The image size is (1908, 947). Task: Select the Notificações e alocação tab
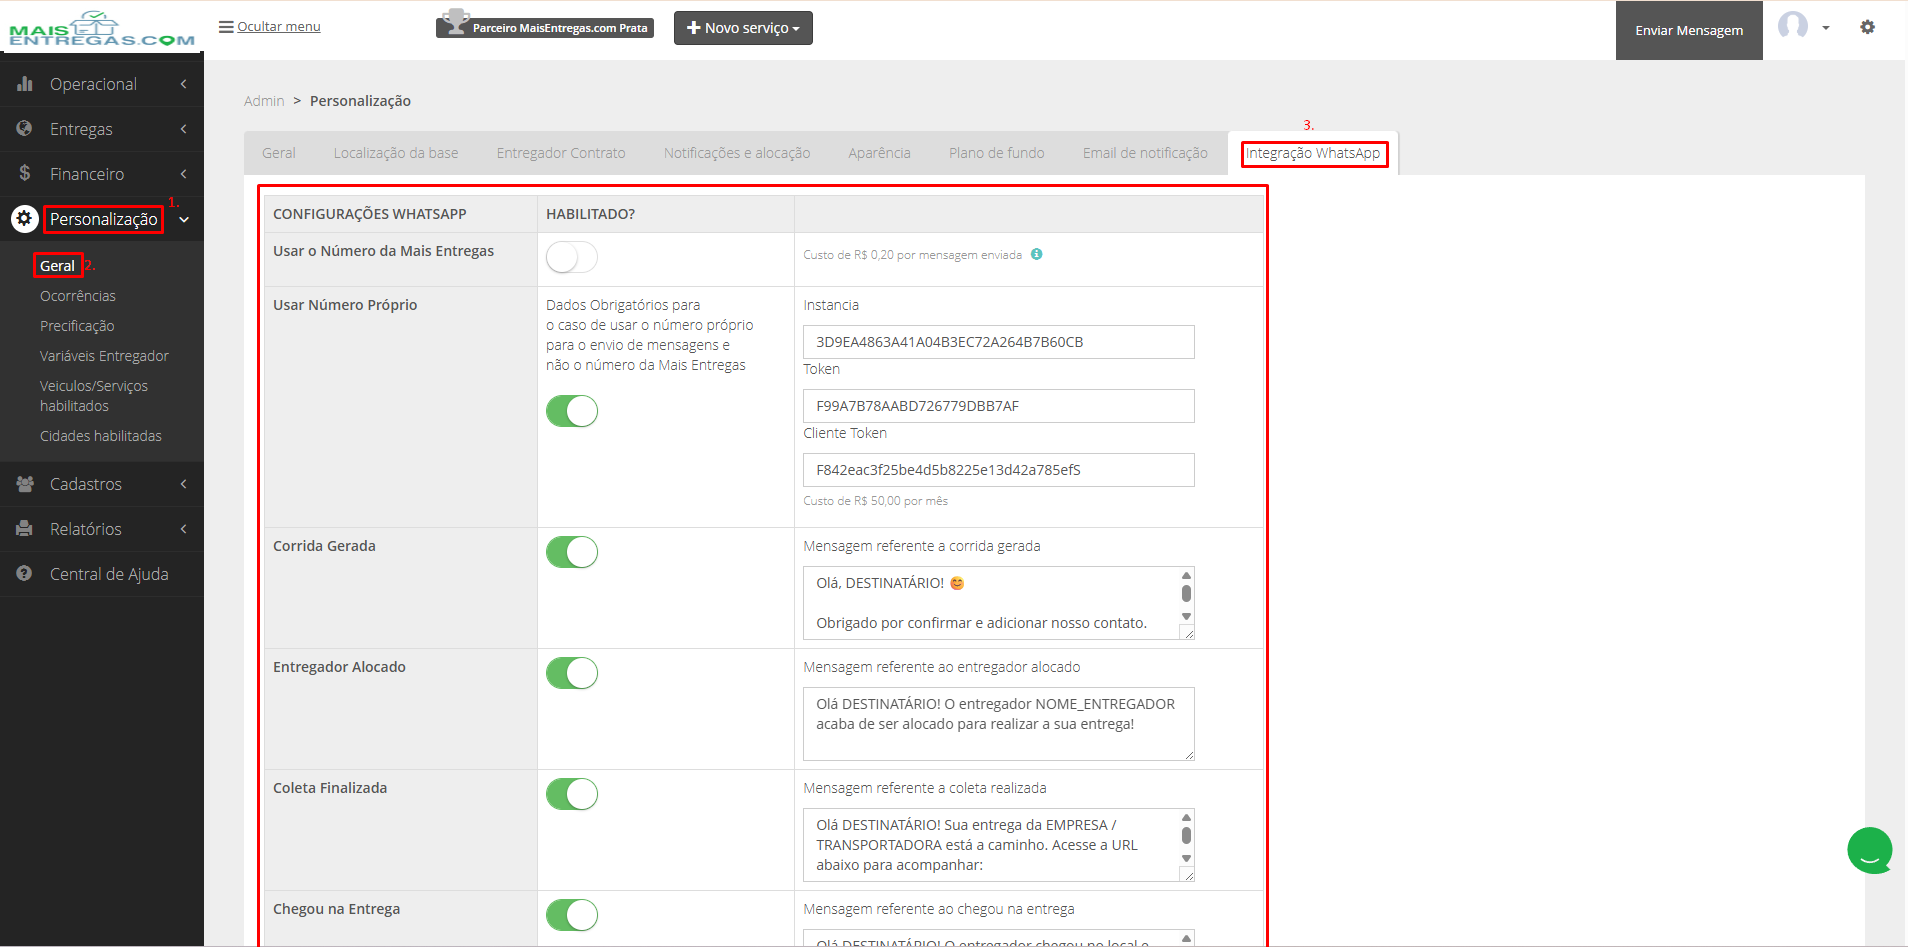[737, 153]
